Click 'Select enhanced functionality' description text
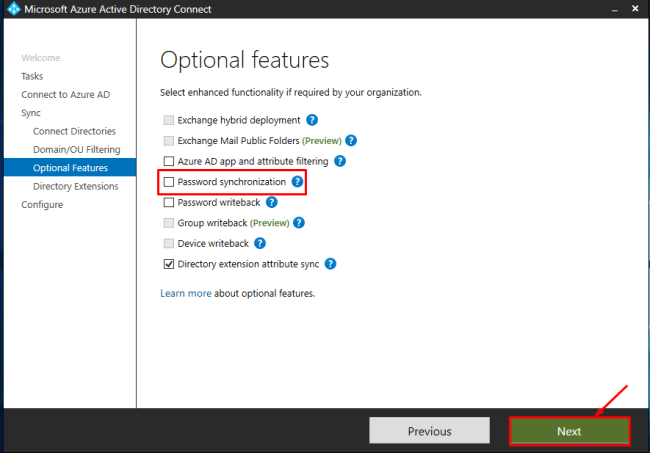The width and height of the screenshot is (650, 453). point(291,92)
